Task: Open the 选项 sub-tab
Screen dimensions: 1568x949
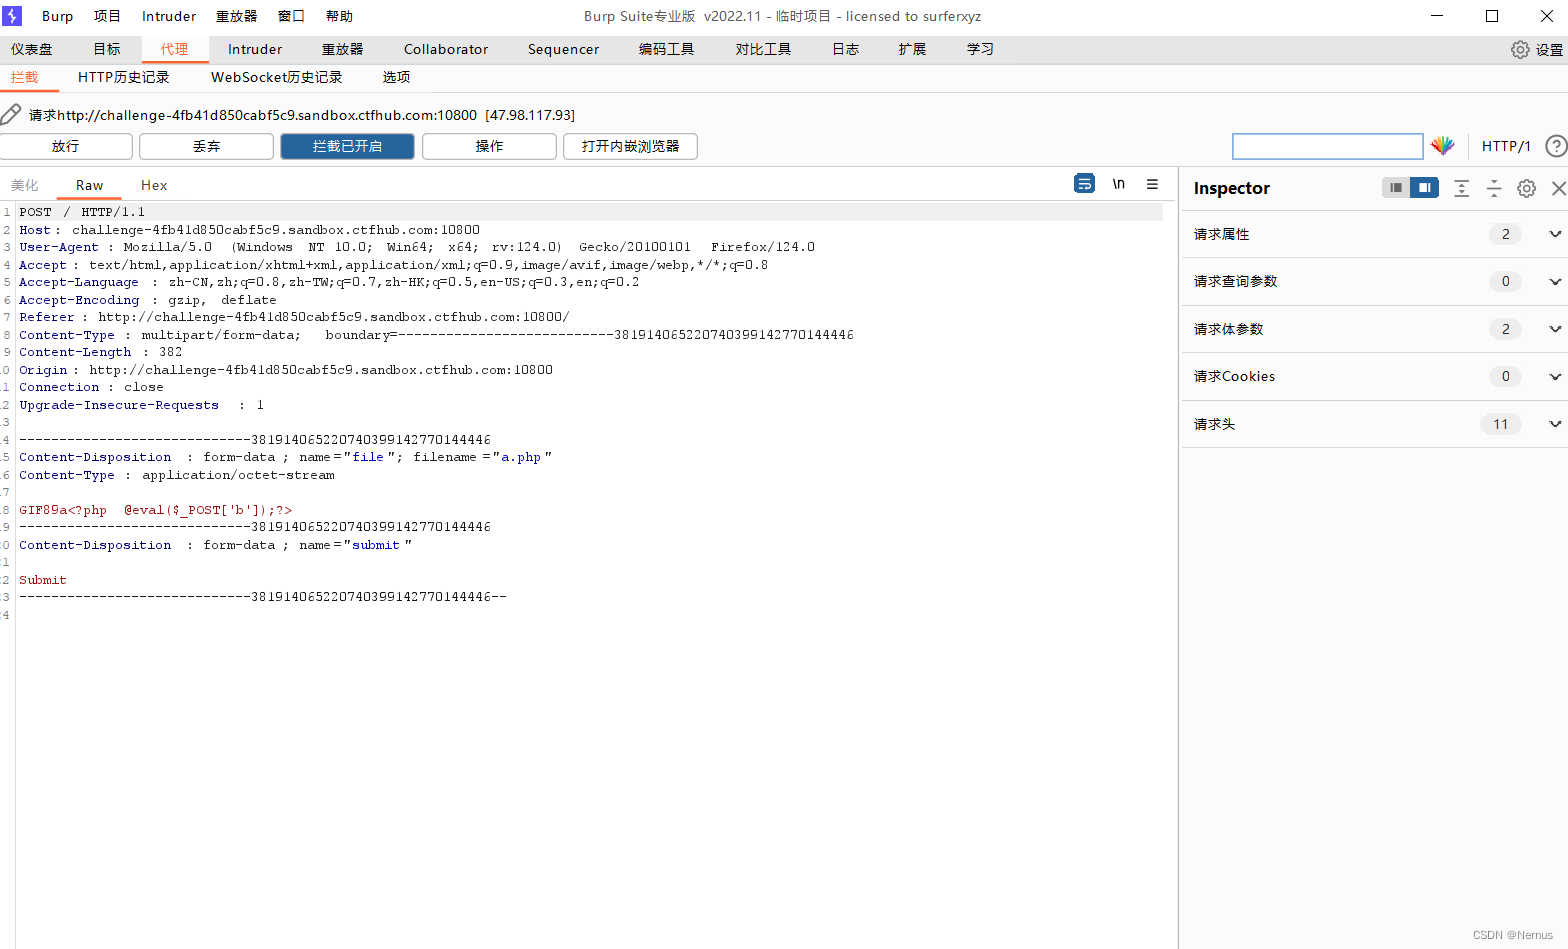Action: coord(396,77)
